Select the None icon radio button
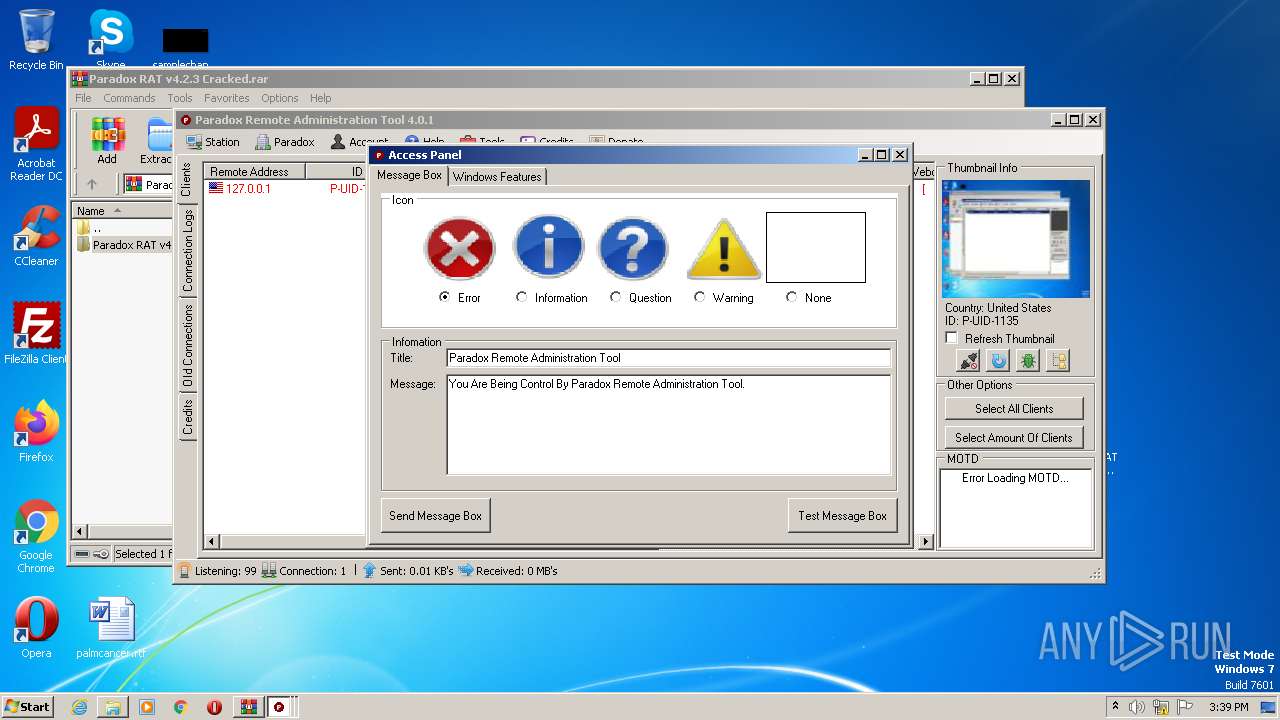This screenshot has height=720, width=1280. 791,297
